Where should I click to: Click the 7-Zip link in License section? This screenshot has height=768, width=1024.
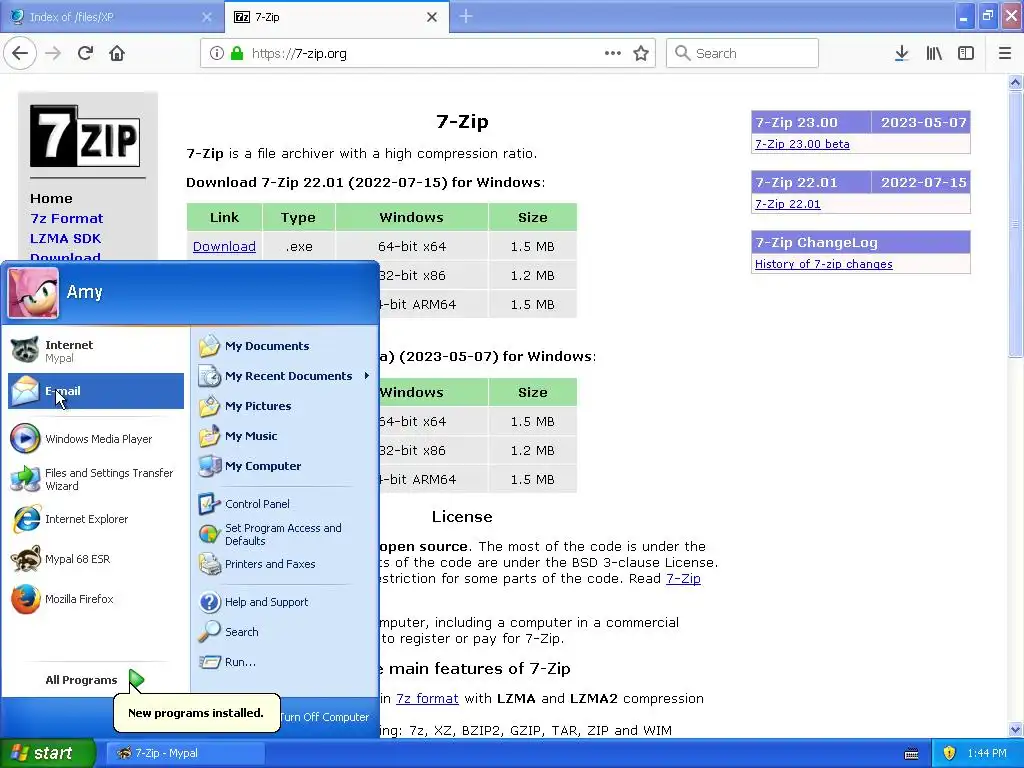pyautogui.click(x=683, y=578)
